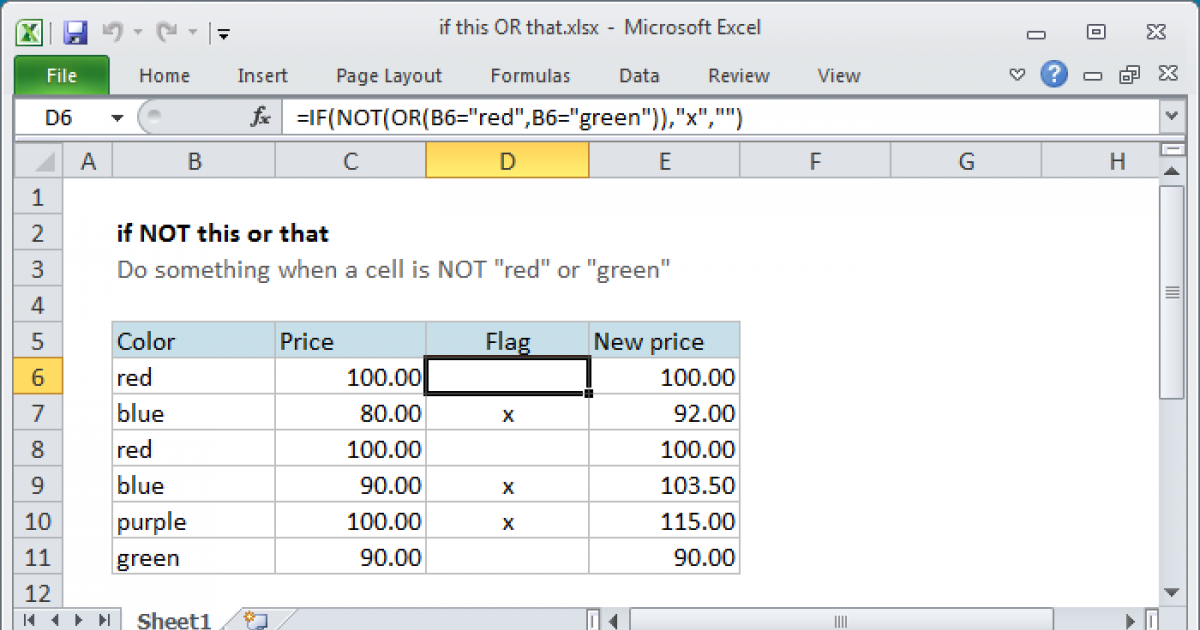The width and height of the screenshot is (1200, 630).
Task: Open Excel Help
Action: tap(1054, 74)
